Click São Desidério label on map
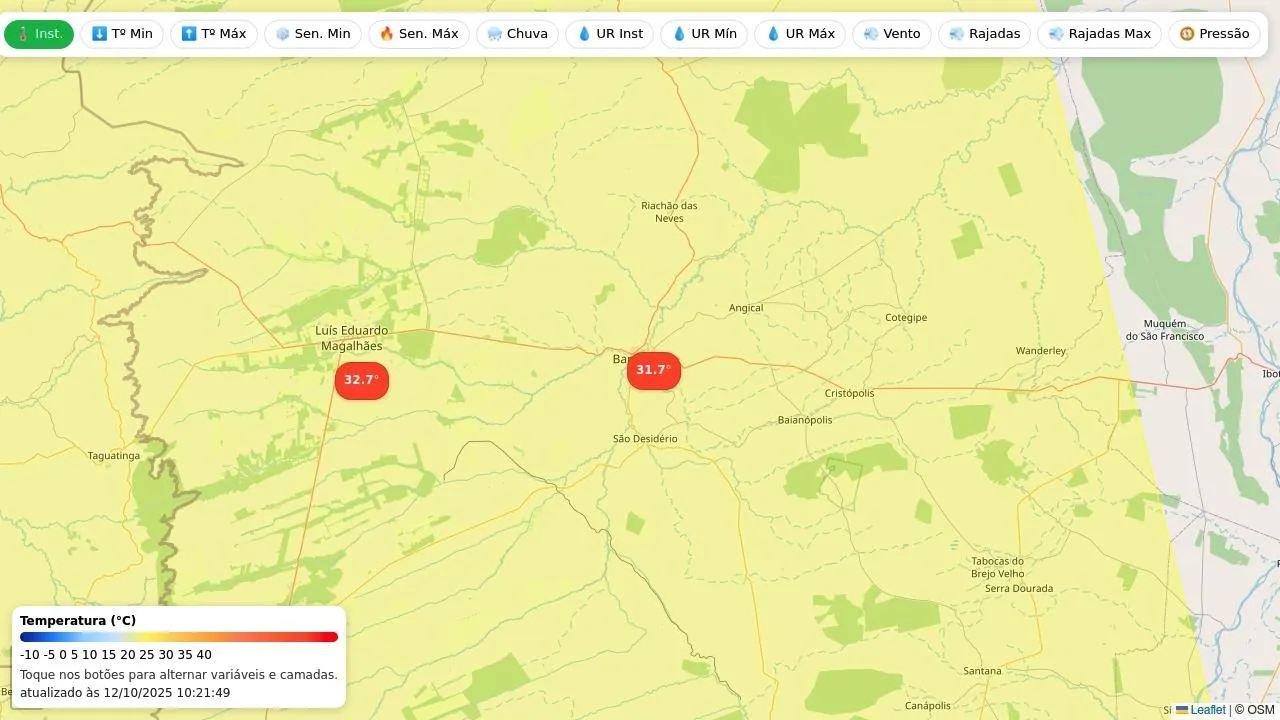1280x720 pixels. pyautogui.click(x=645, y=439)
